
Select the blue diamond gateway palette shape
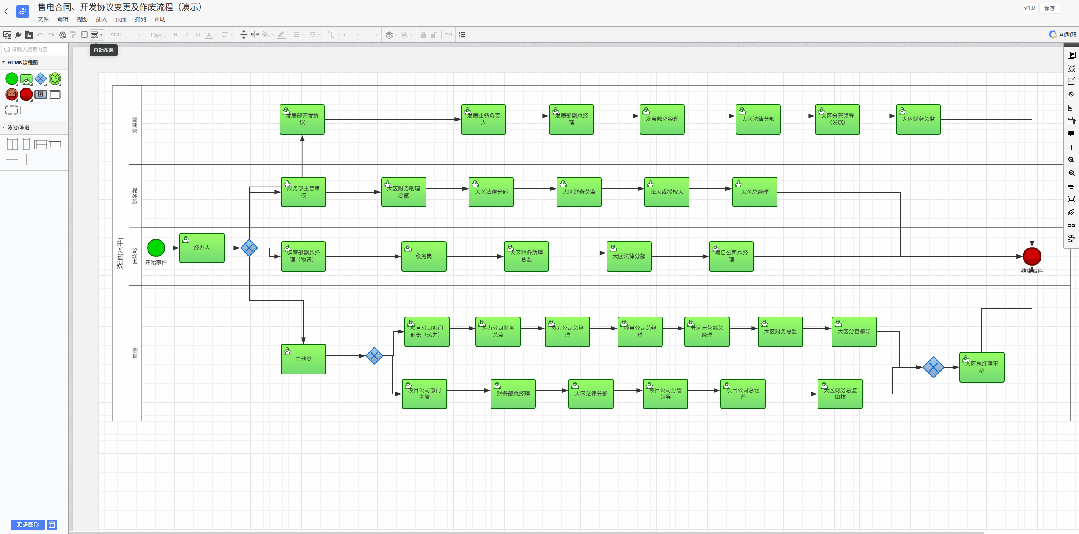(41, 78)
